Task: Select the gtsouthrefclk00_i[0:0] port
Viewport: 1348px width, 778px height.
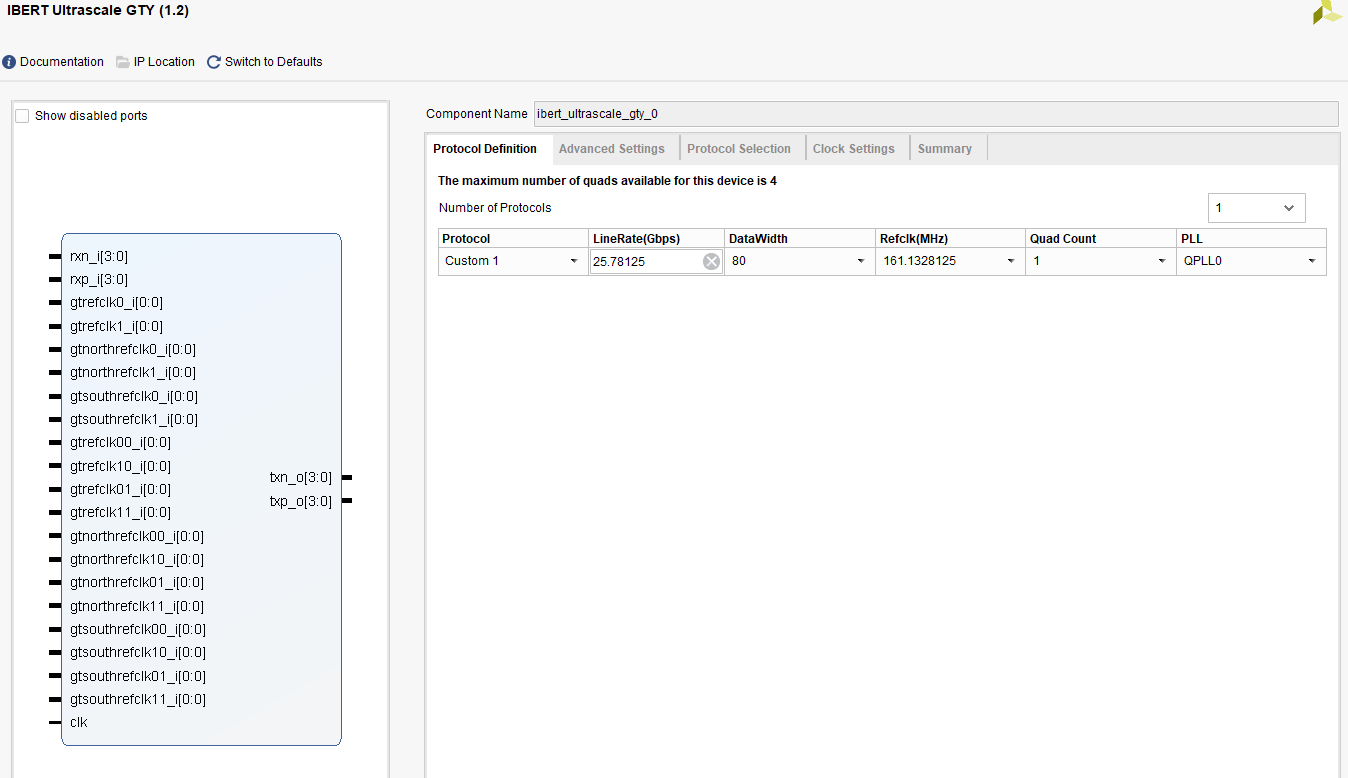Action: [138, 630]
